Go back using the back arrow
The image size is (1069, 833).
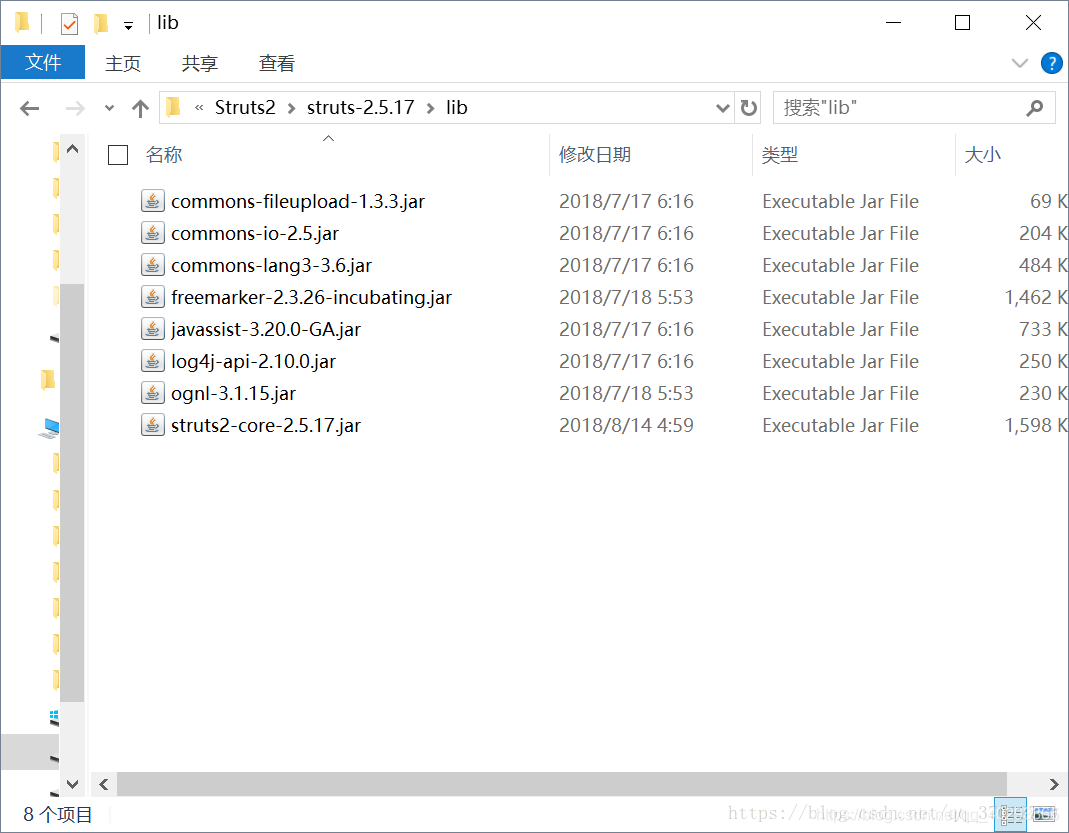point(29,107)
